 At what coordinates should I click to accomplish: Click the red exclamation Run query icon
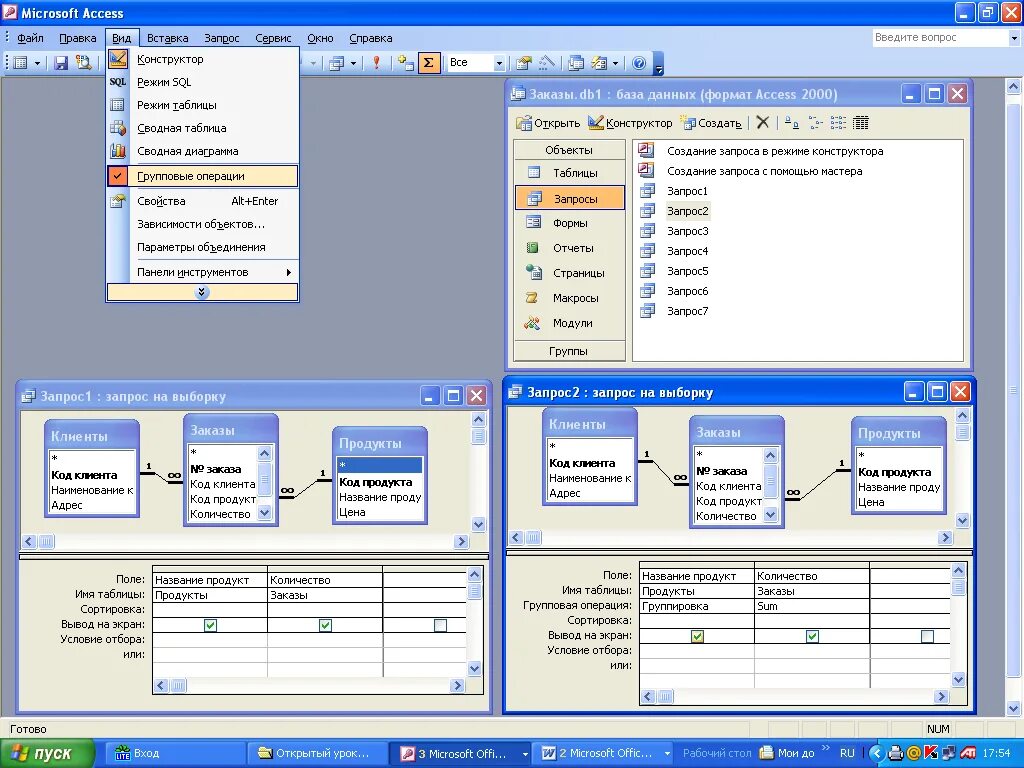click(376, 63)
